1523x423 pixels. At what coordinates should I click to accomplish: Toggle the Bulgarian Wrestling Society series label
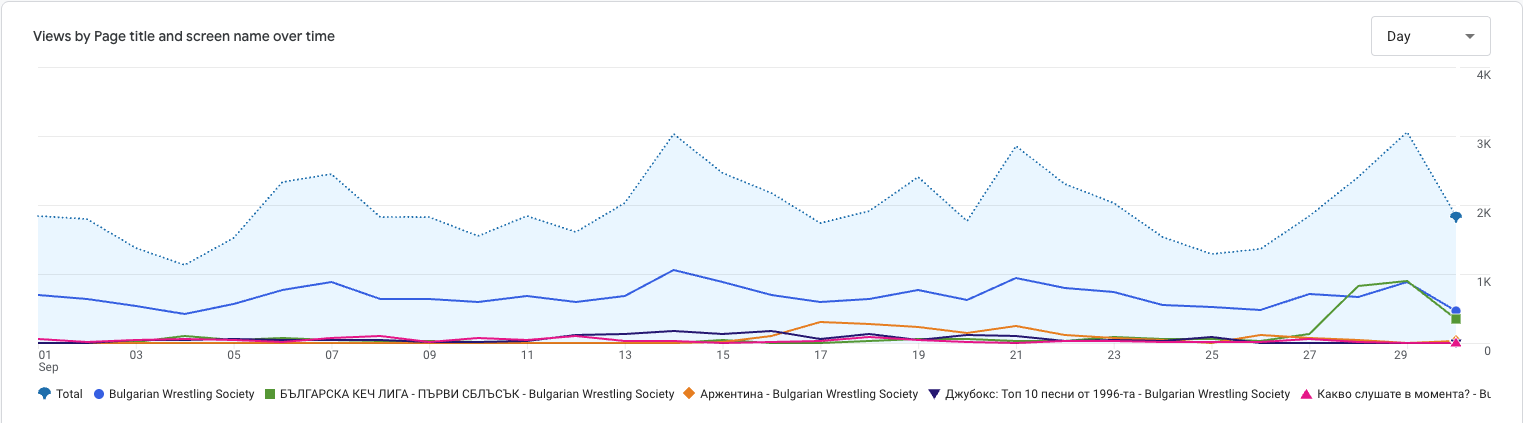point(182,394)
